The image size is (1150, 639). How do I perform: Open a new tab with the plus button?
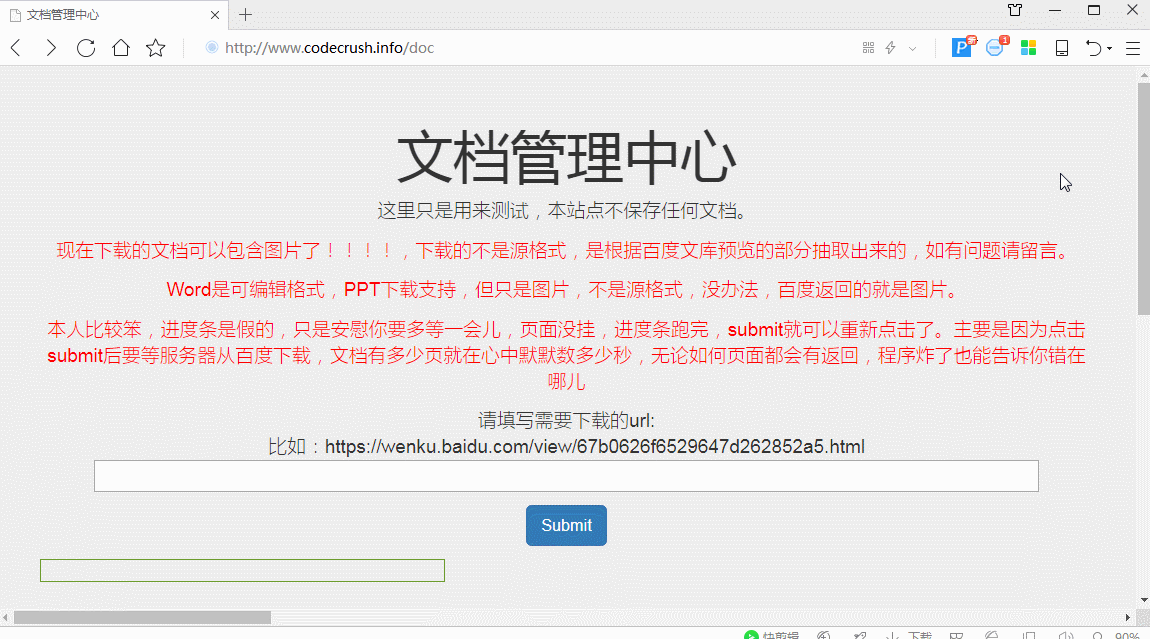(x=246, y=15)
